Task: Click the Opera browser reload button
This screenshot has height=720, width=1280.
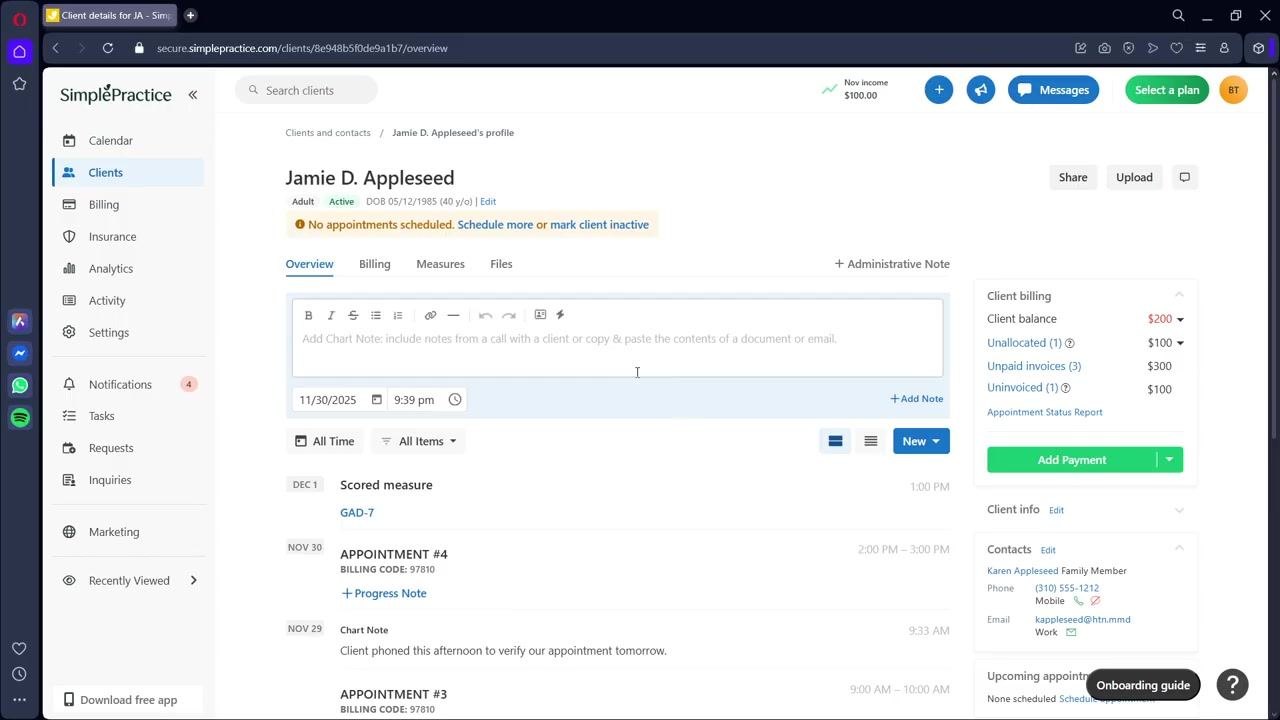Action: point(108,48)
